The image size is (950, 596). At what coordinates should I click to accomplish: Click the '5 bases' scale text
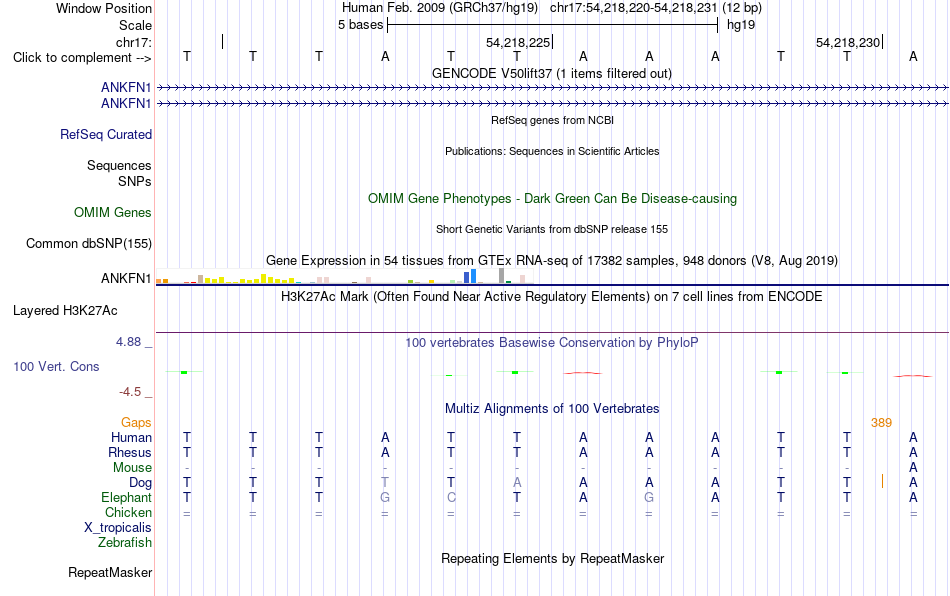(x=360, y=25)
